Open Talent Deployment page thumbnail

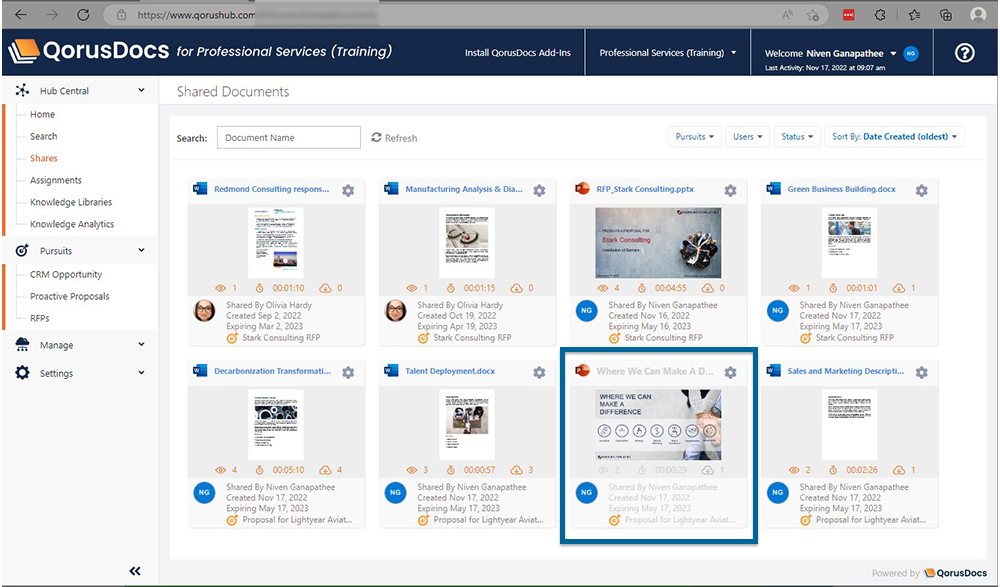(467, 424)
